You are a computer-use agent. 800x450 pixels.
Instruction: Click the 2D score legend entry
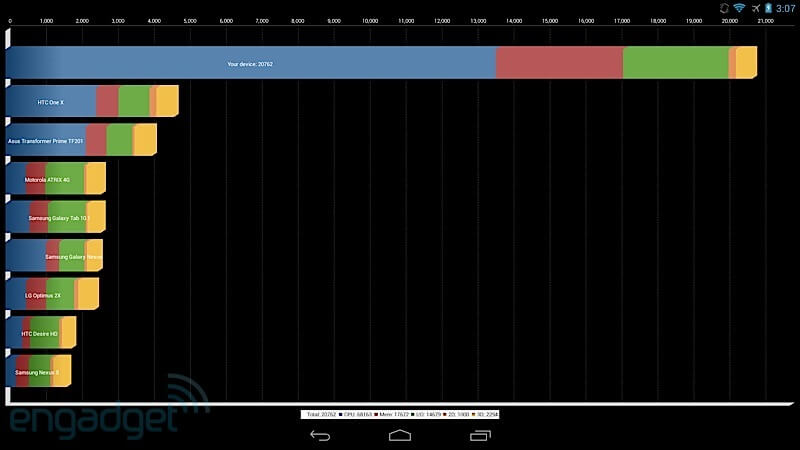pos(457,414)
